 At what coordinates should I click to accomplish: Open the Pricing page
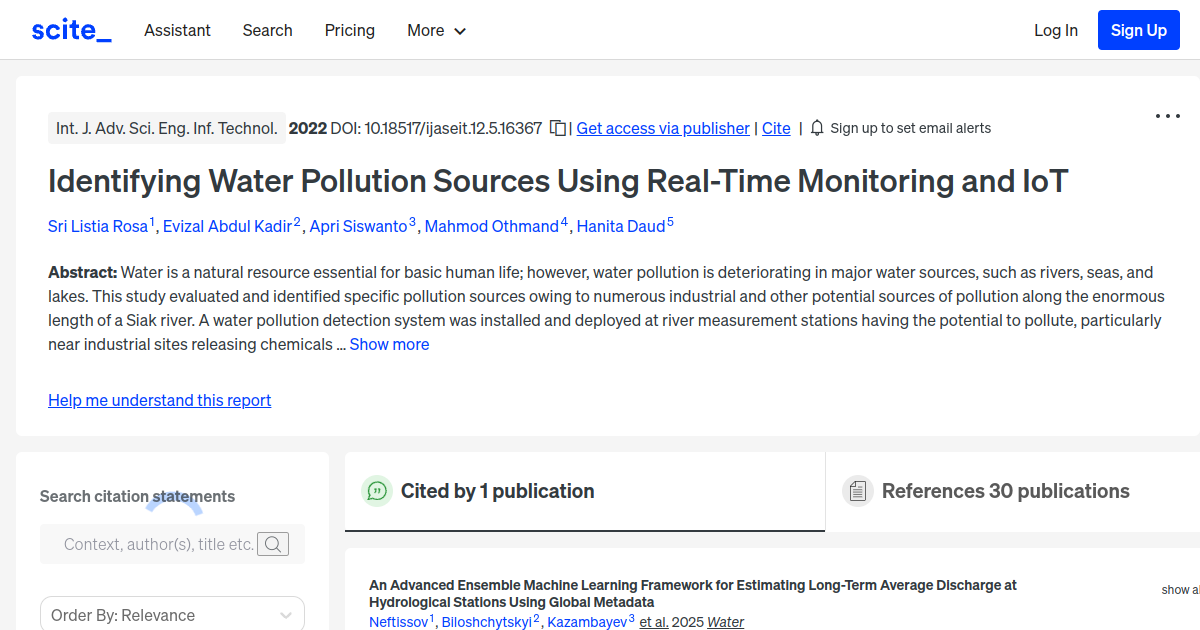pyautogui.click(x=349, y=30)
